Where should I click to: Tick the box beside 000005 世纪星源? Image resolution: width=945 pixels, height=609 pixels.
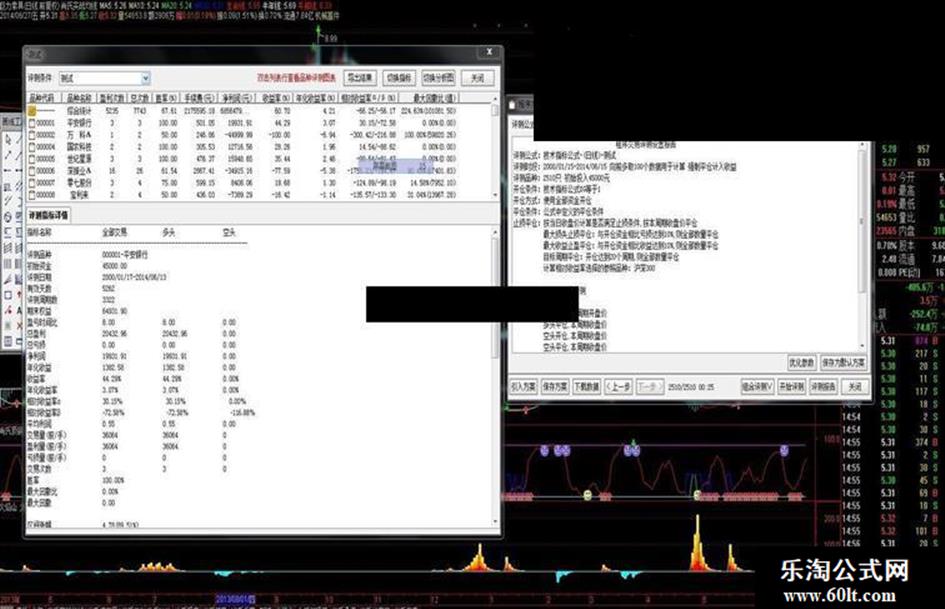[x=32, y=159]
